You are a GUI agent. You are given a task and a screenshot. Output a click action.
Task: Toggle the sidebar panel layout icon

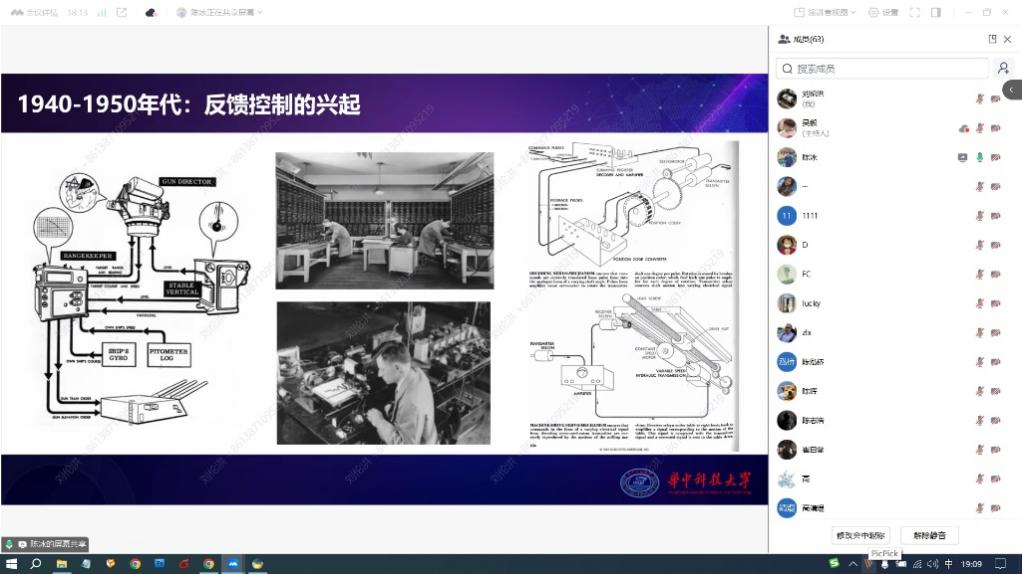(x=935, y=12)
